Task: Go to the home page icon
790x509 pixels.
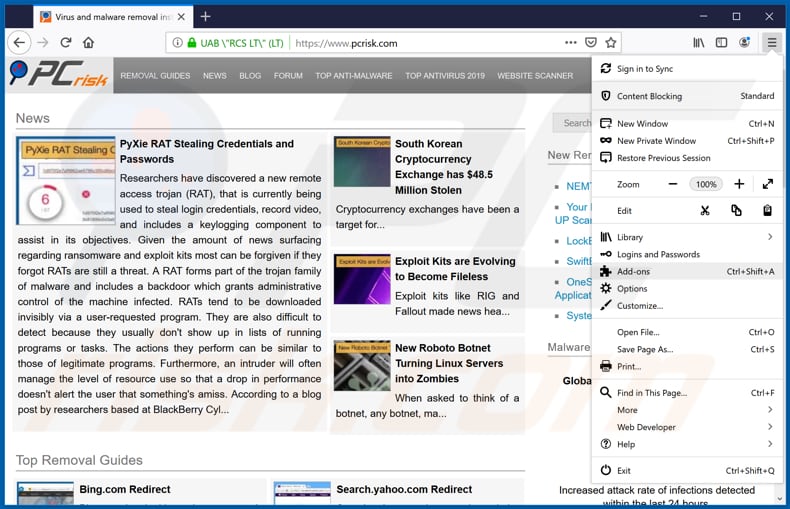Action: tap(89, 43)
